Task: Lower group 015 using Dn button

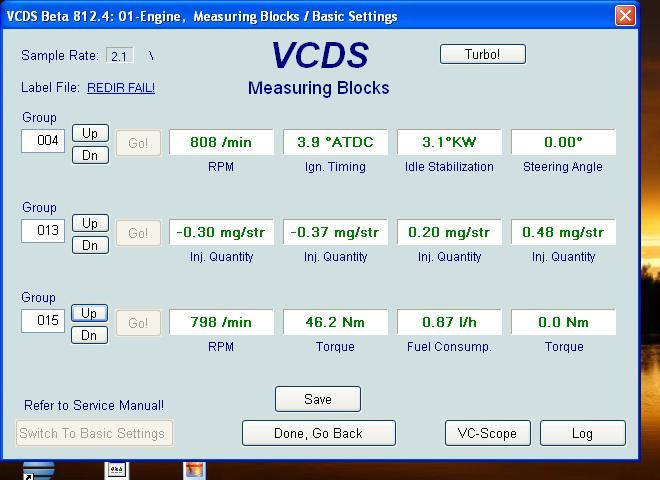Action: 89,335
